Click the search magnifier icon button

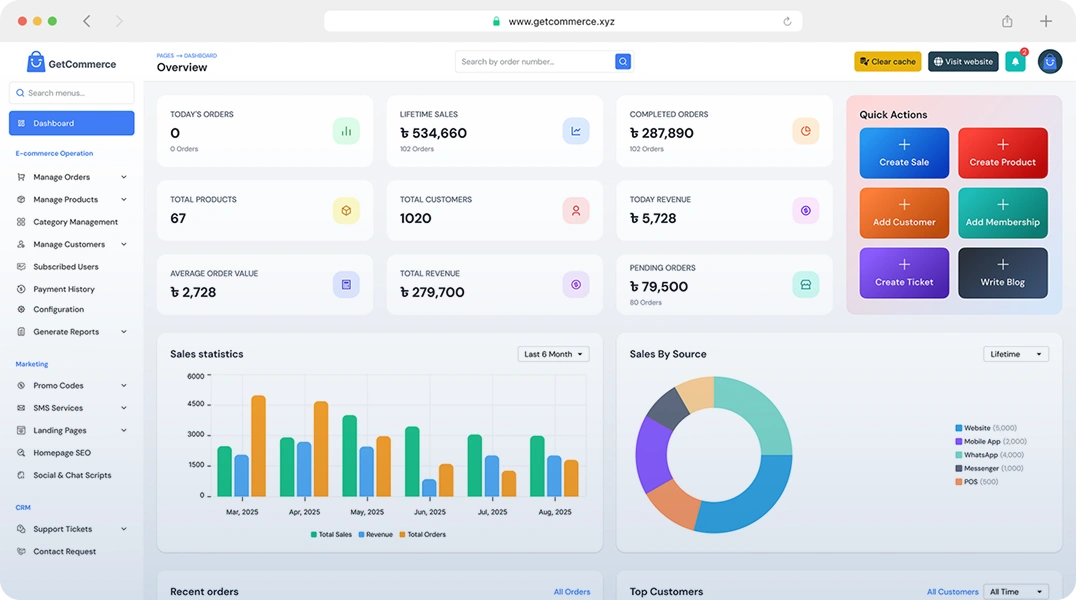(x=623, y=62)
